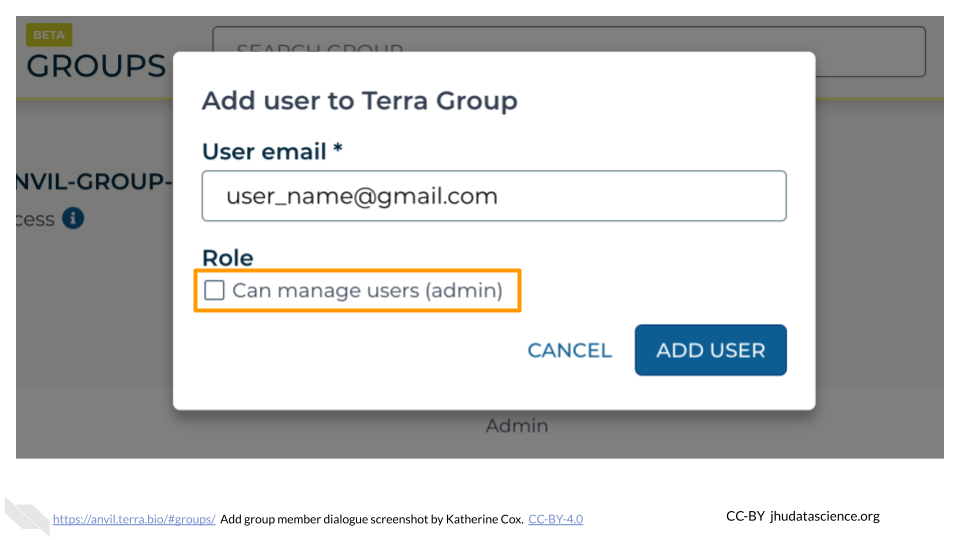960x540 pixels.
Task: Click the partially hidden 'cess' access text
Action: tap(36, 219)
